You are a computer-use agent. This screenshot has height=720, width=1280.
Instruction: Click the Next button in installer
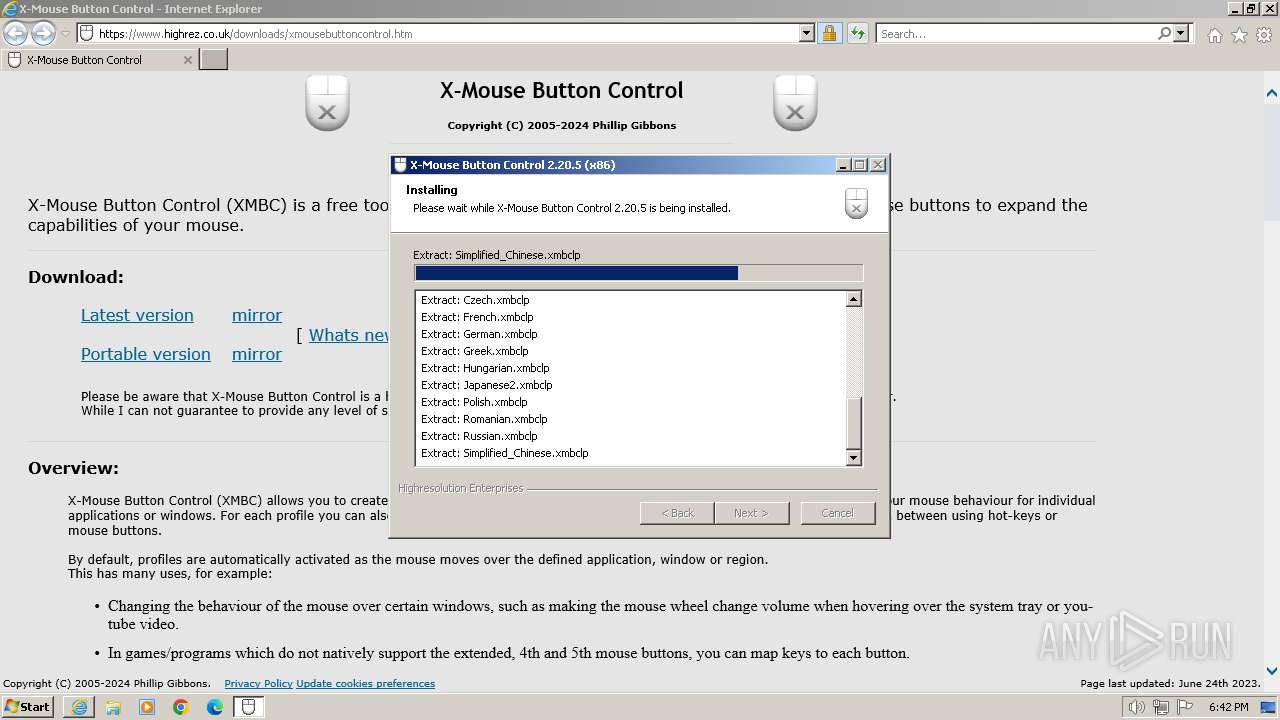pyautogui.click(x=751, y=513)
